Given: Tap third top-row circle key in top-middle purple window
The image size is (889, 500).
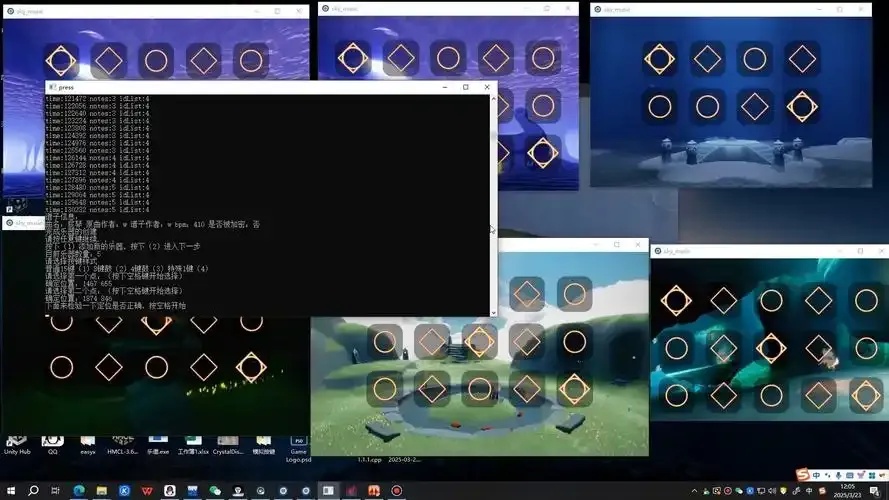Looking at the screenshot, I should 448,58.
